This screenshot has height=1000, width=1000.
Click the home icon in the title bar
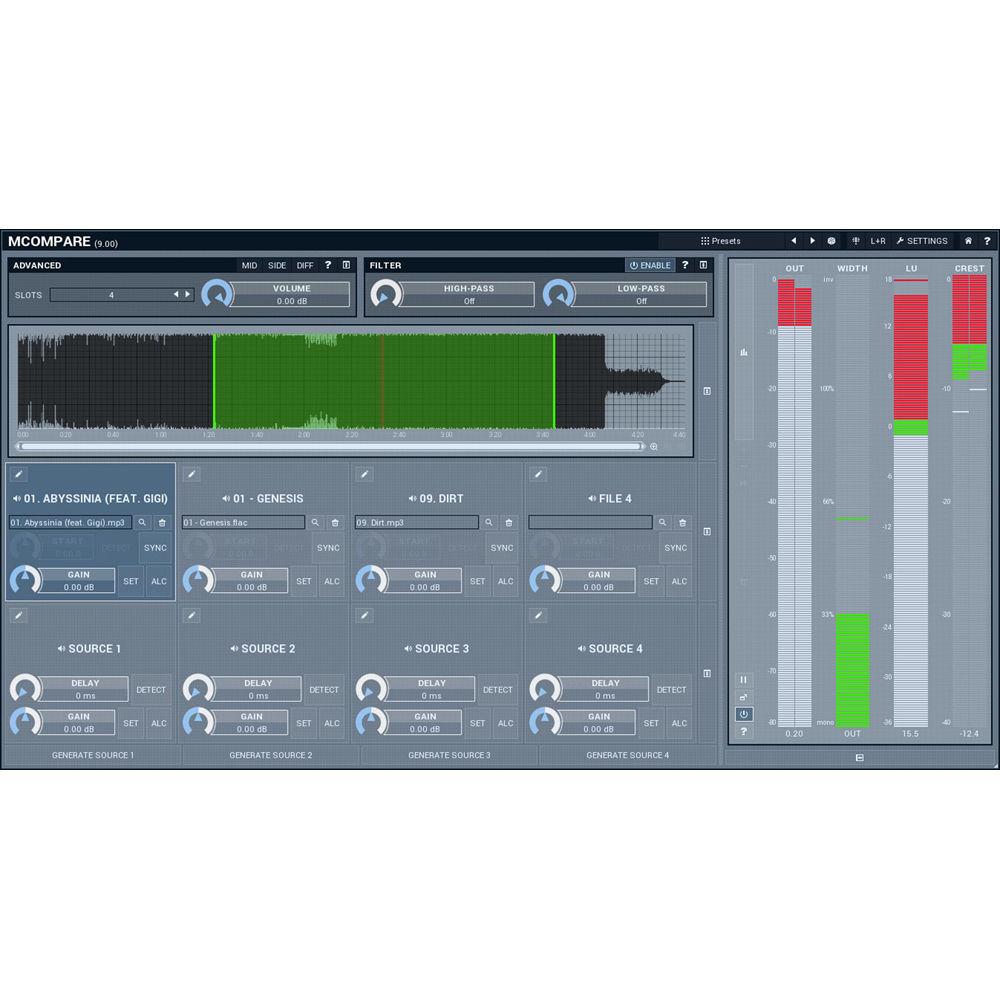click(966, 240)
